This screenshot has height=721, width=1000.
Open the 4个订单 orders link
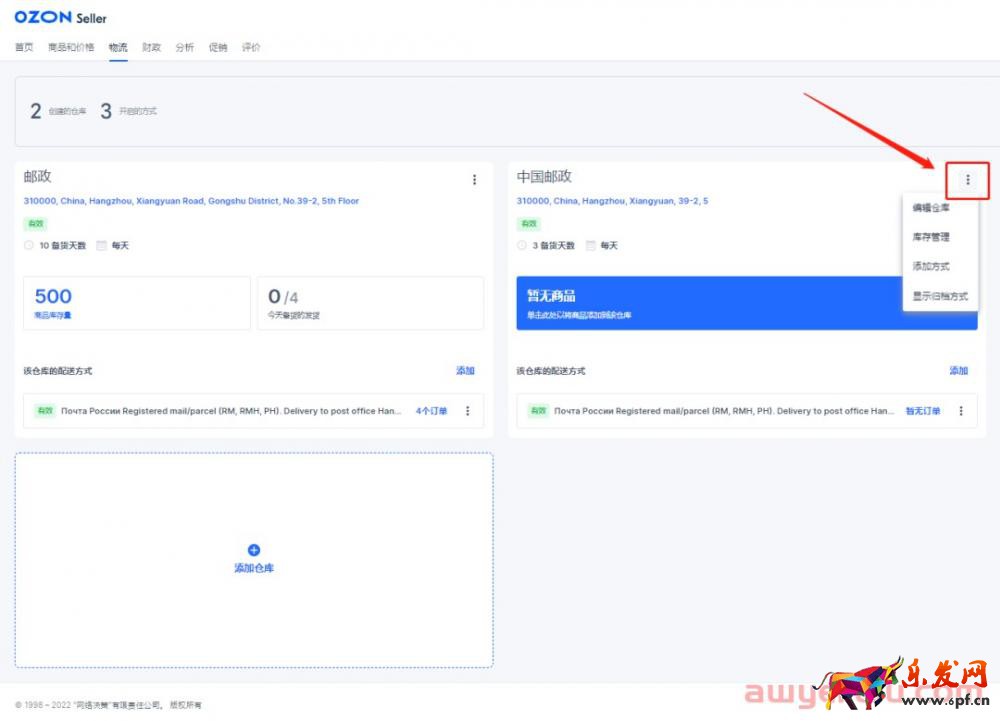432,411
